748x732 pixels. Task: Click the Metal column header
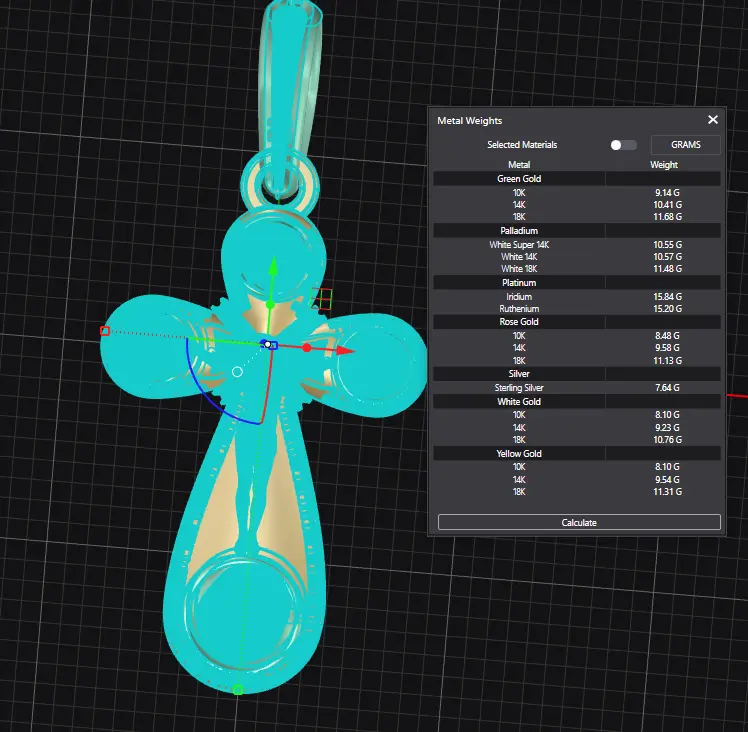pos(519,165)
